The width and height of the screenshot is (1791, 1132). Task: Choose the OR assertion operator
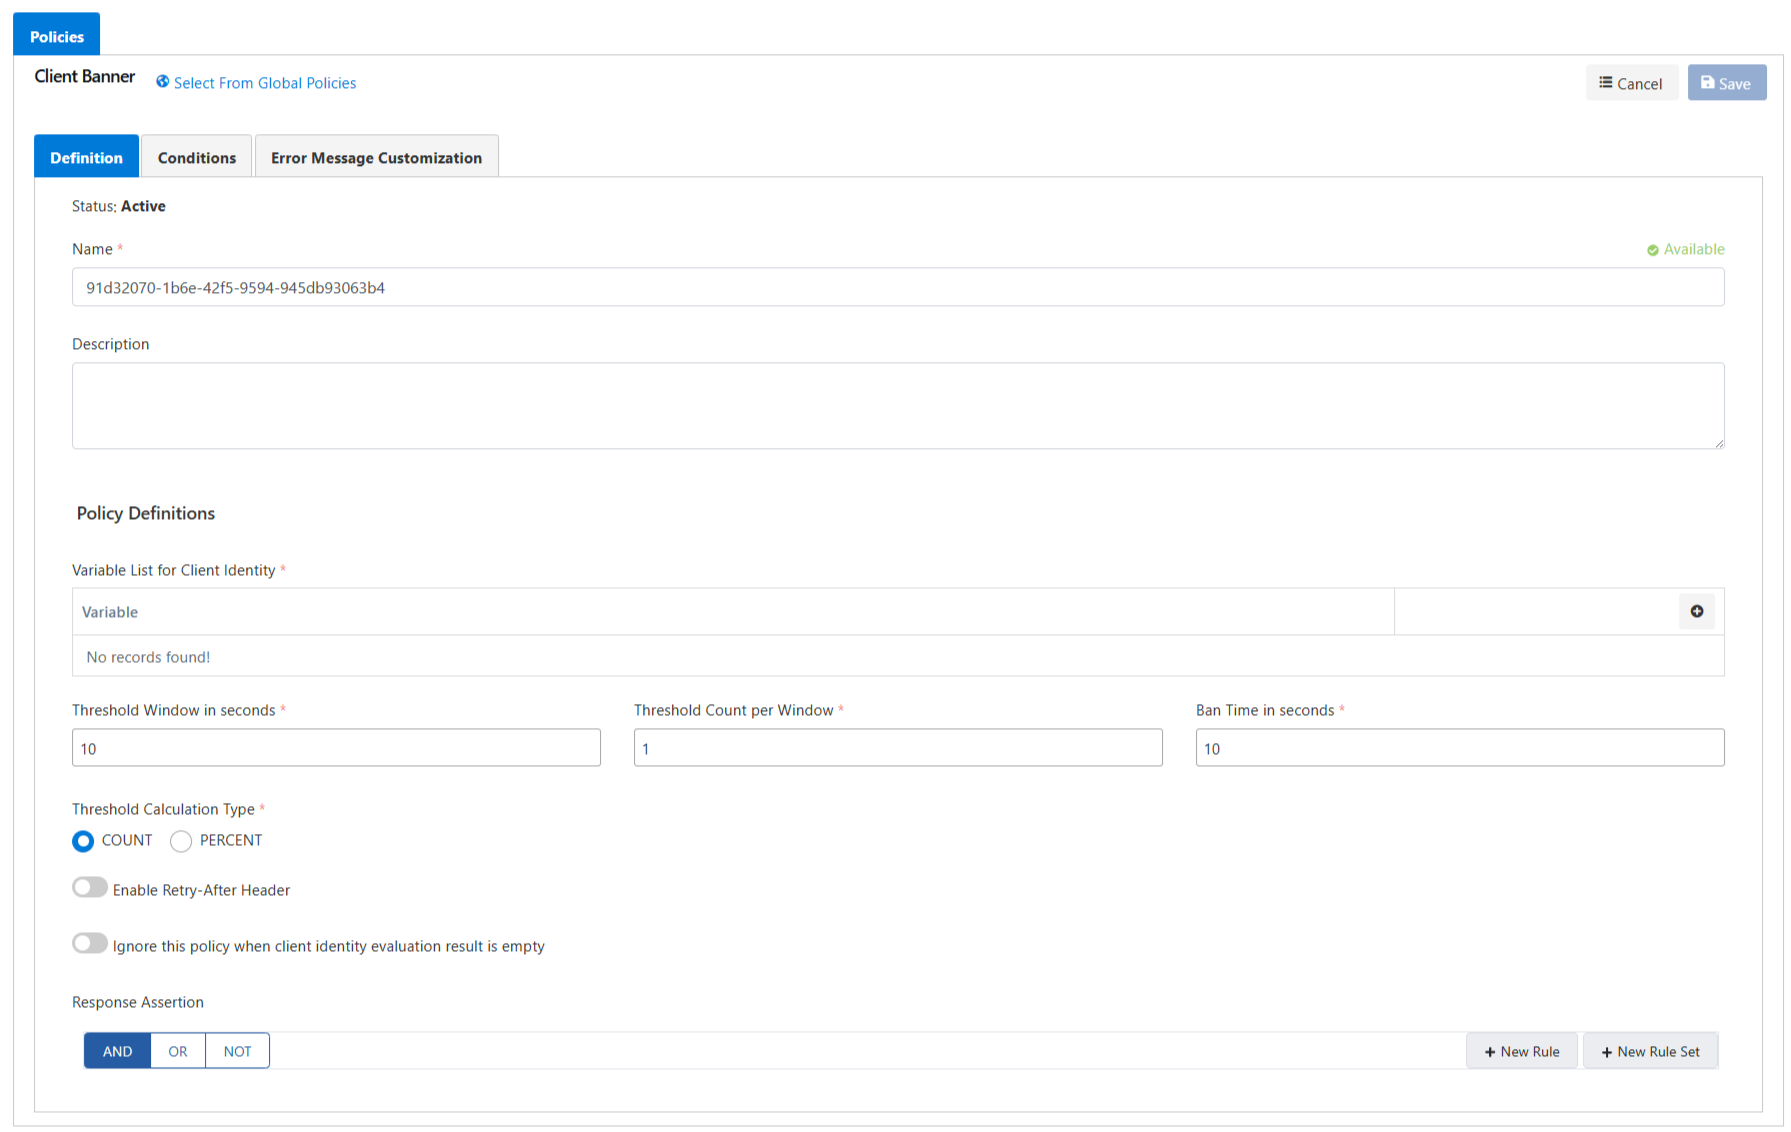(178, 1051)
